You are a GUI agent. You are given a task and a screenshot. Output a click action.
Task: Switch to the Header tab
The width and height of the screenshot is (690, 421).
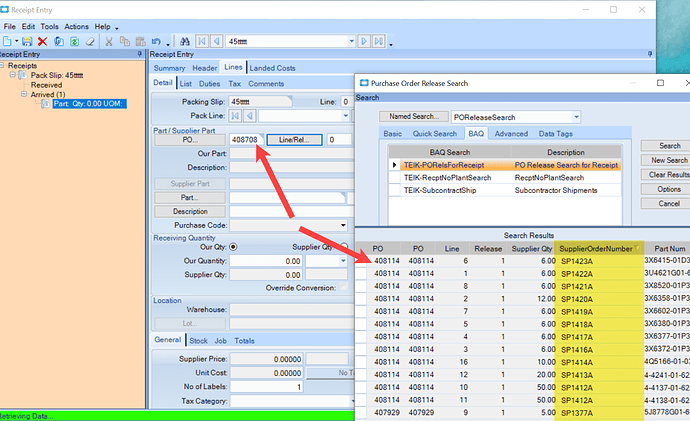[205, 68]
